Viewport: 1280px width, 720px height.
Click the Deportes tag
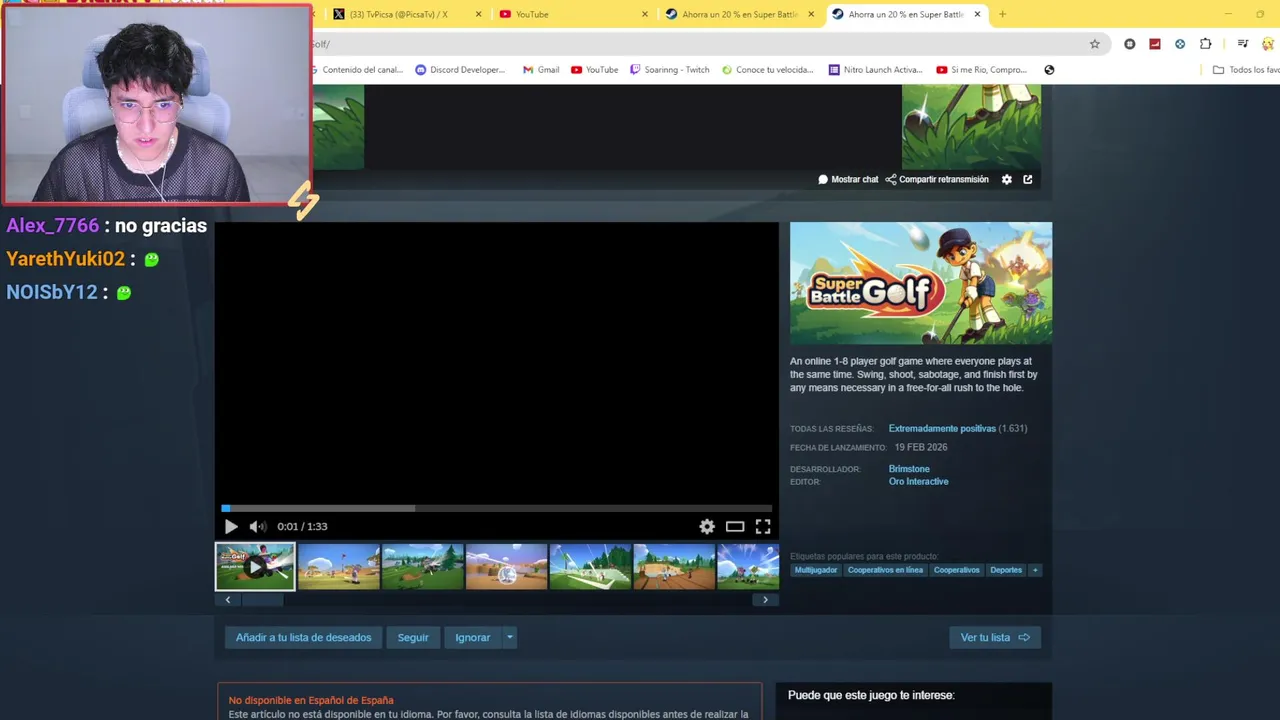click(1006, 570)
